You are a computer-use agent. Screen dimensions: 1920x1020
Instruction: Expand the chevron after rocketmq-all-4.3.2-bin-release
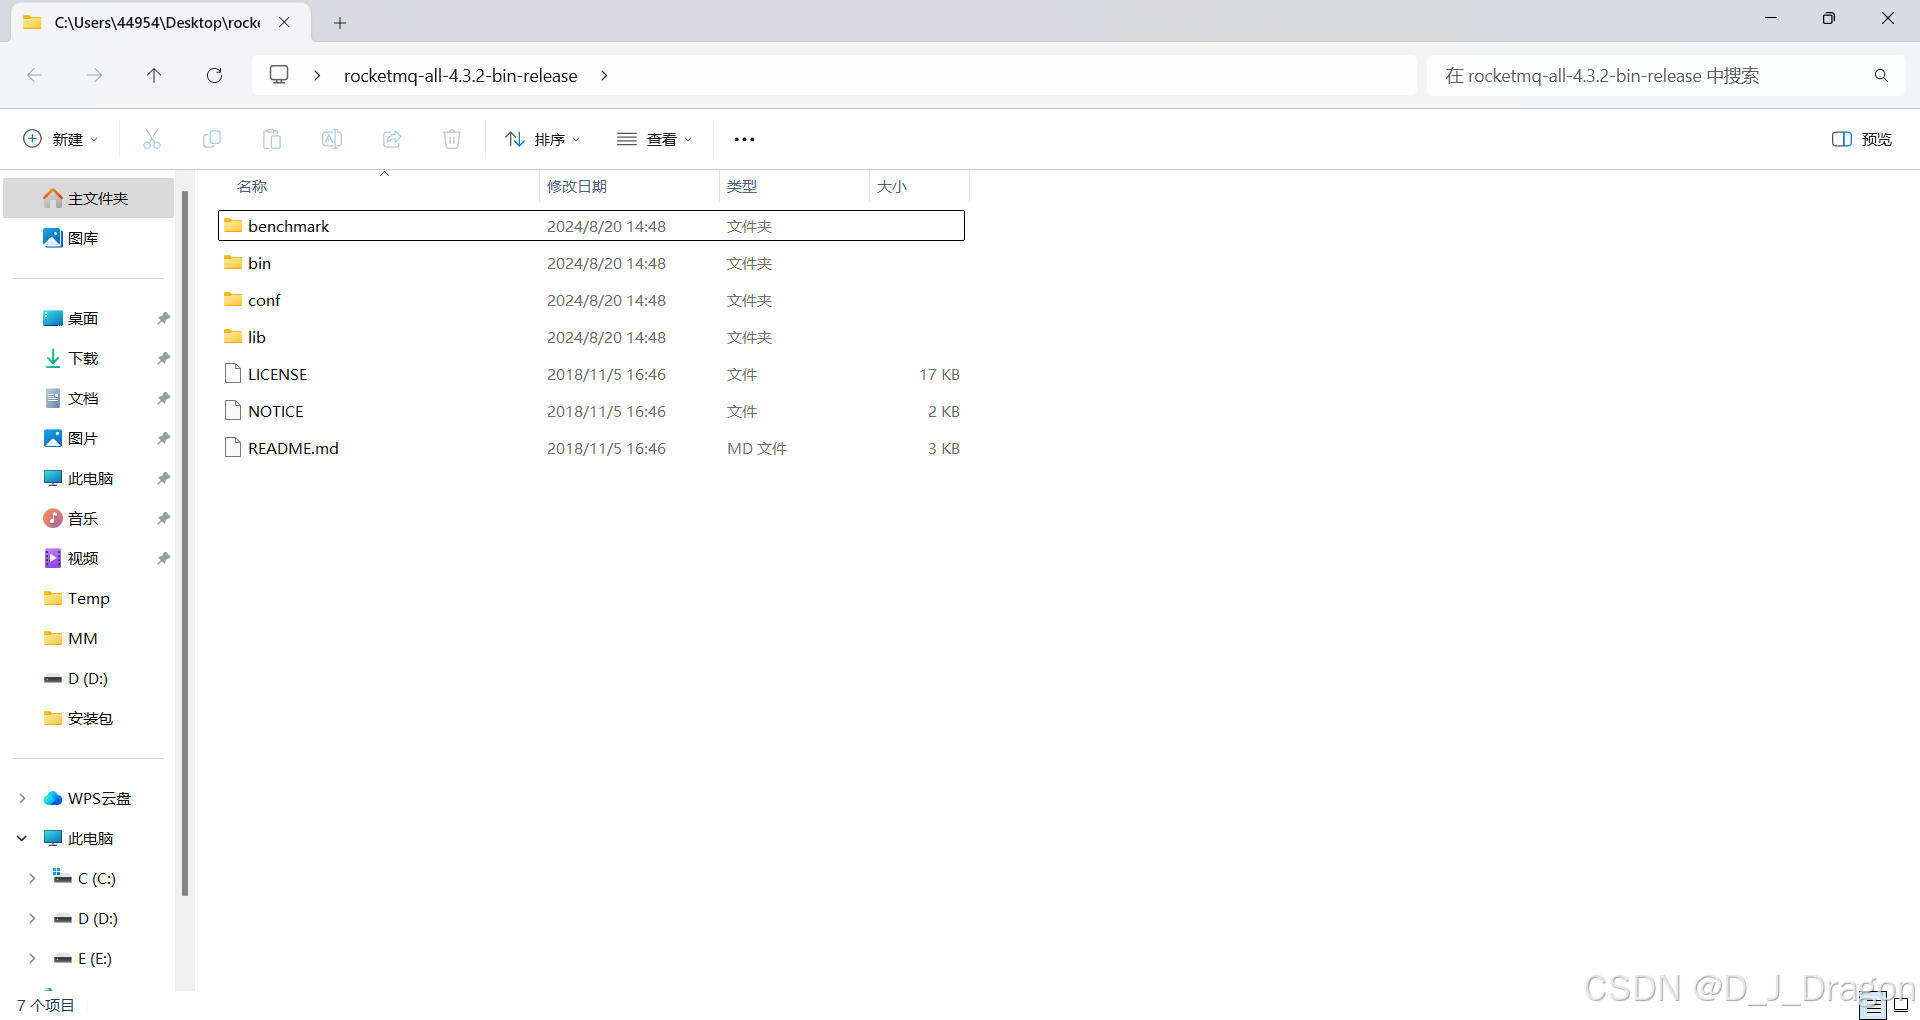point(604,76)
